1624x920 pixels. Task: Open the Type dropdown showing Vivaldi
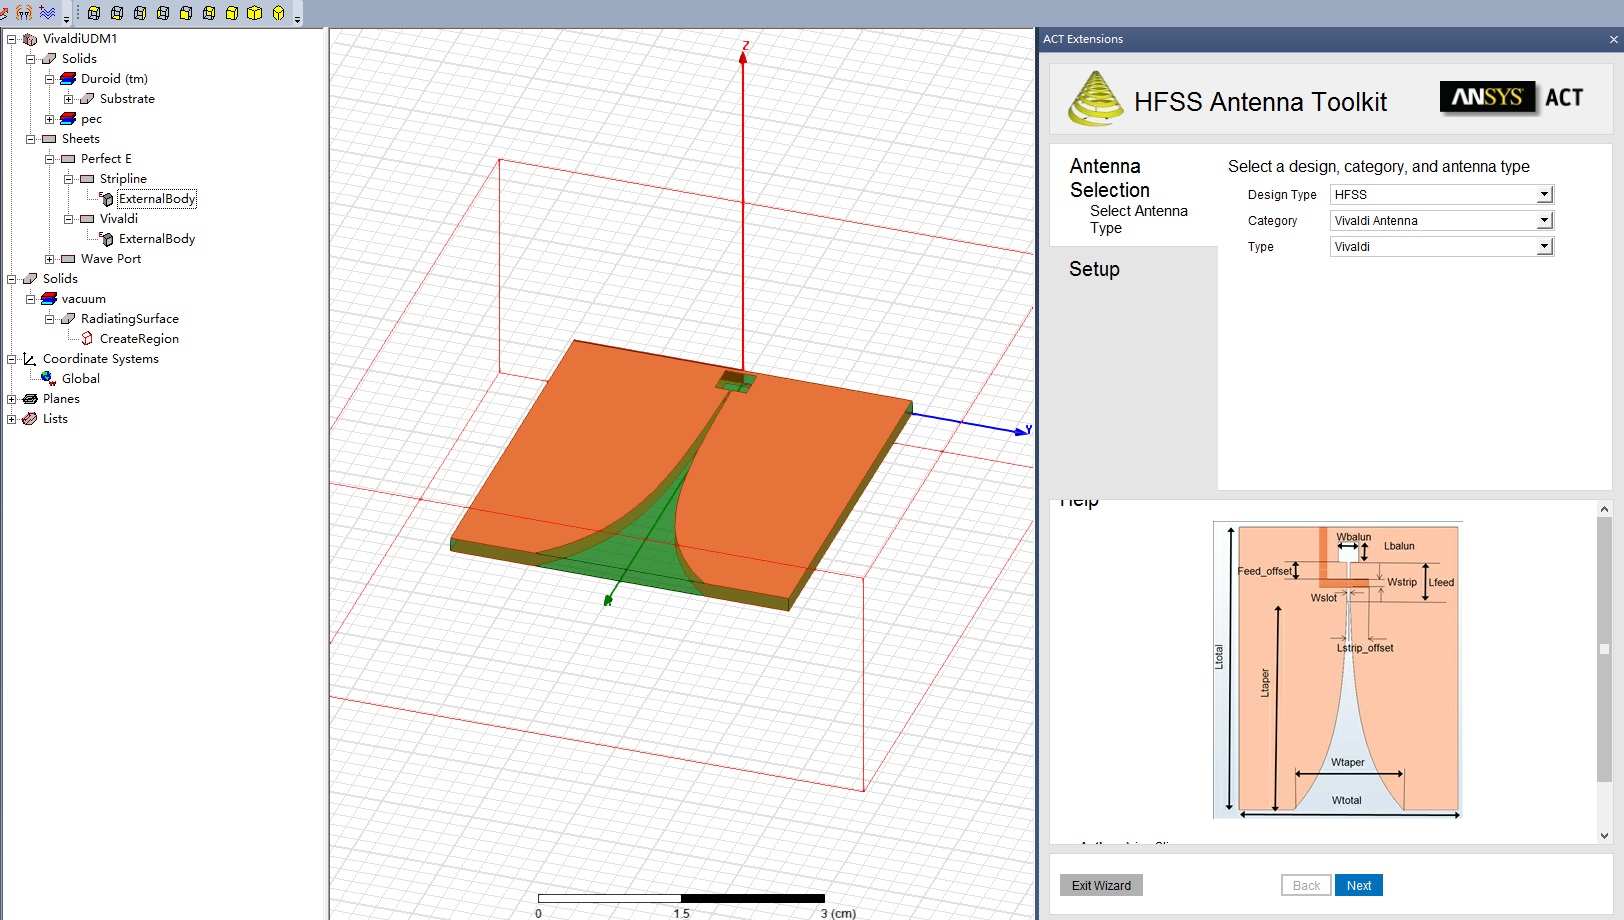pyautogui.click(x=1544, y=246)
